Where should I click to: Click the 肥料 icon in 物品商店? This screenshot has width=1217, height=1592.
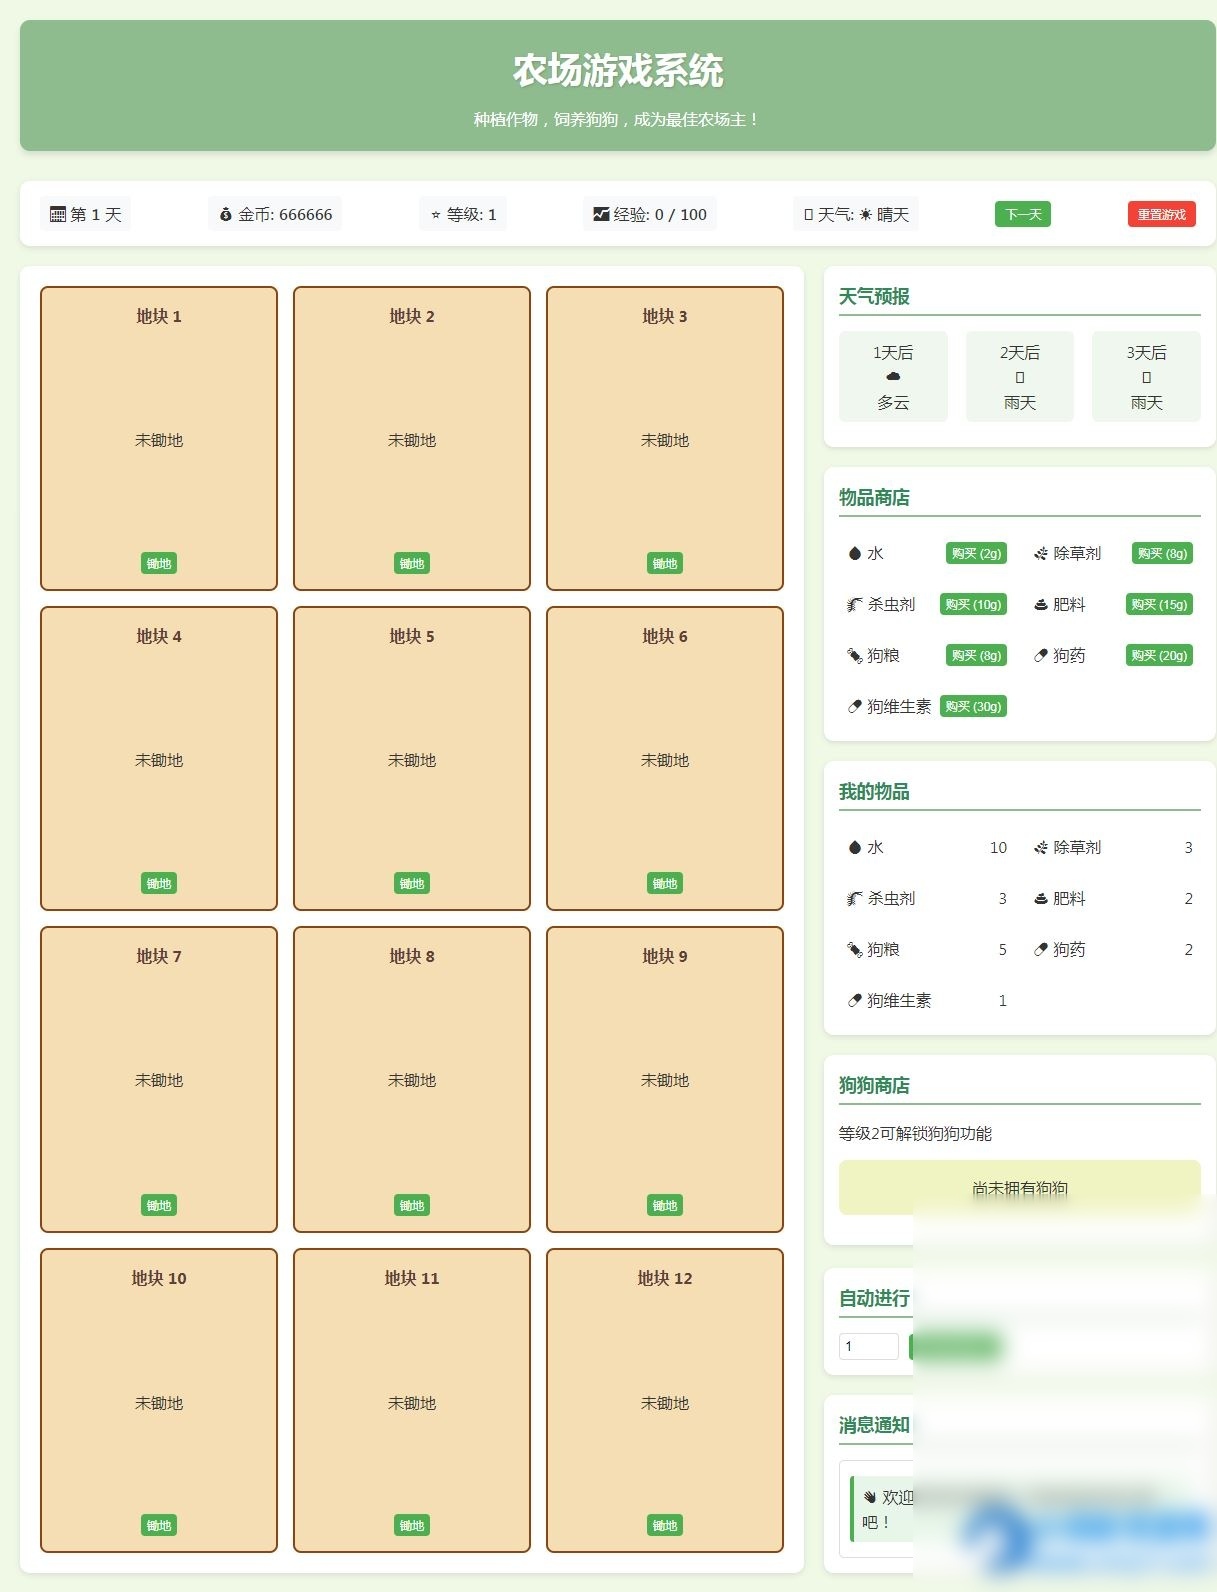point(1041,604)
